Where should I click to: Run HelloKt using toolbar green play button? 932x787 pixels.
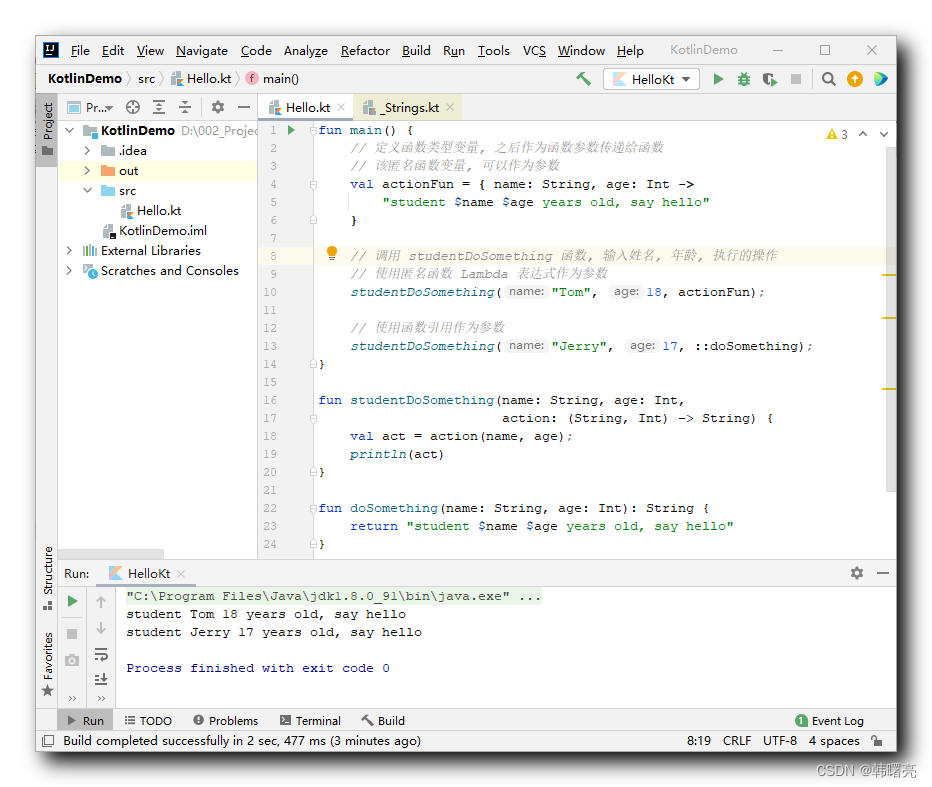click(x=718, y=79)
